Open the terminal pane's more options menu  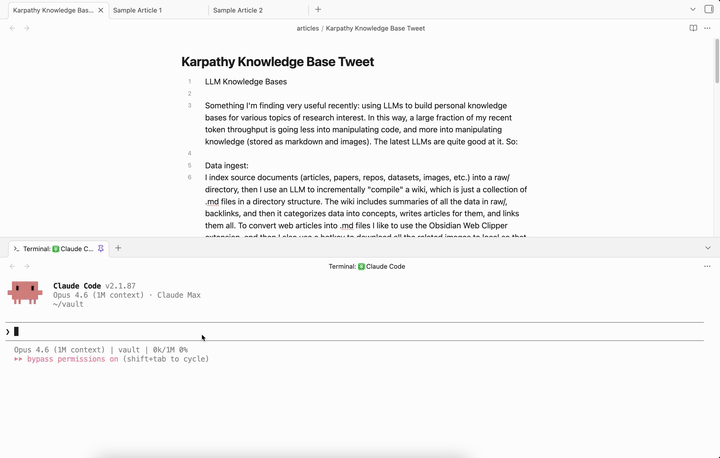[x=708, y=266]
